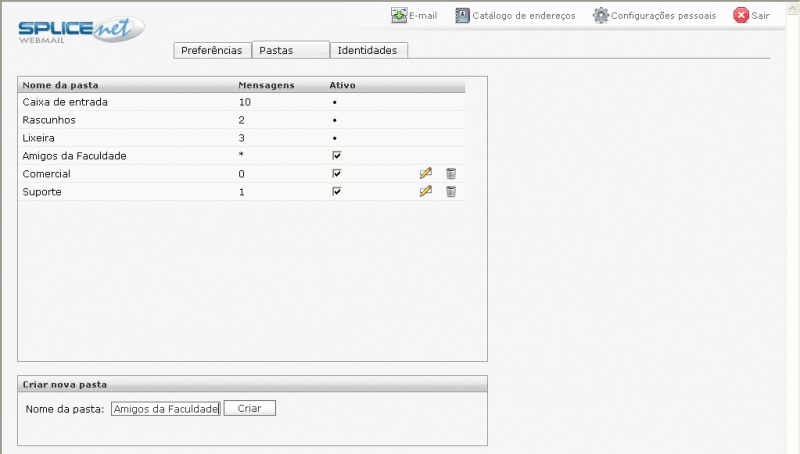Select the Comercial folder name
Screen dimensions: 800x454
click(x=46, y=174)
